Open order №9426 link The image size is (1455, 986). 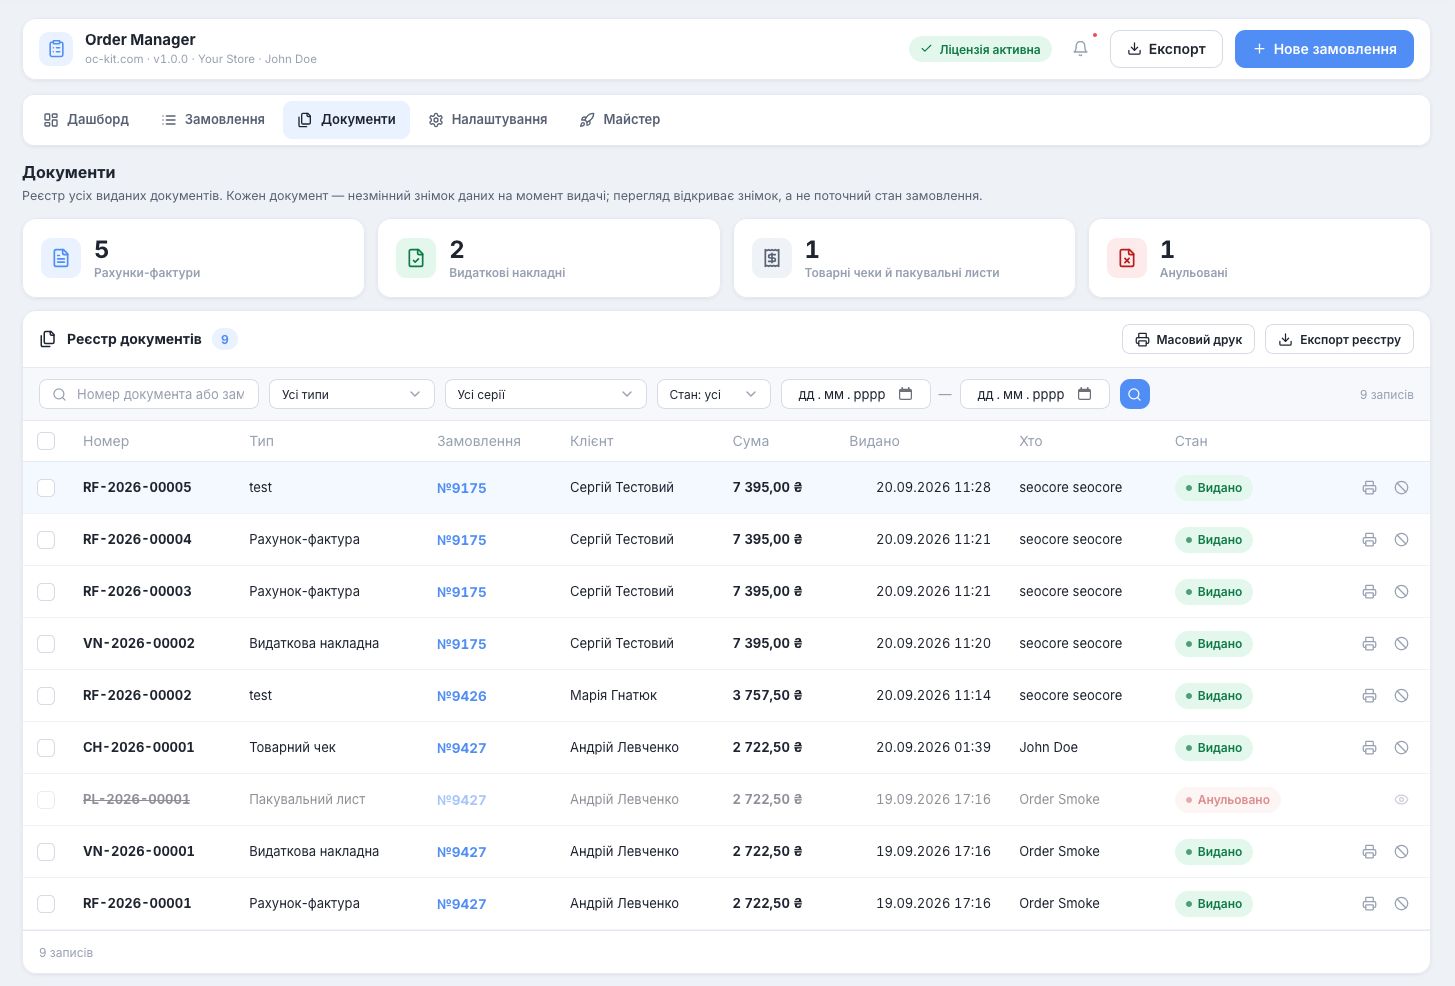pyautogui.click(x=462, y=696)
